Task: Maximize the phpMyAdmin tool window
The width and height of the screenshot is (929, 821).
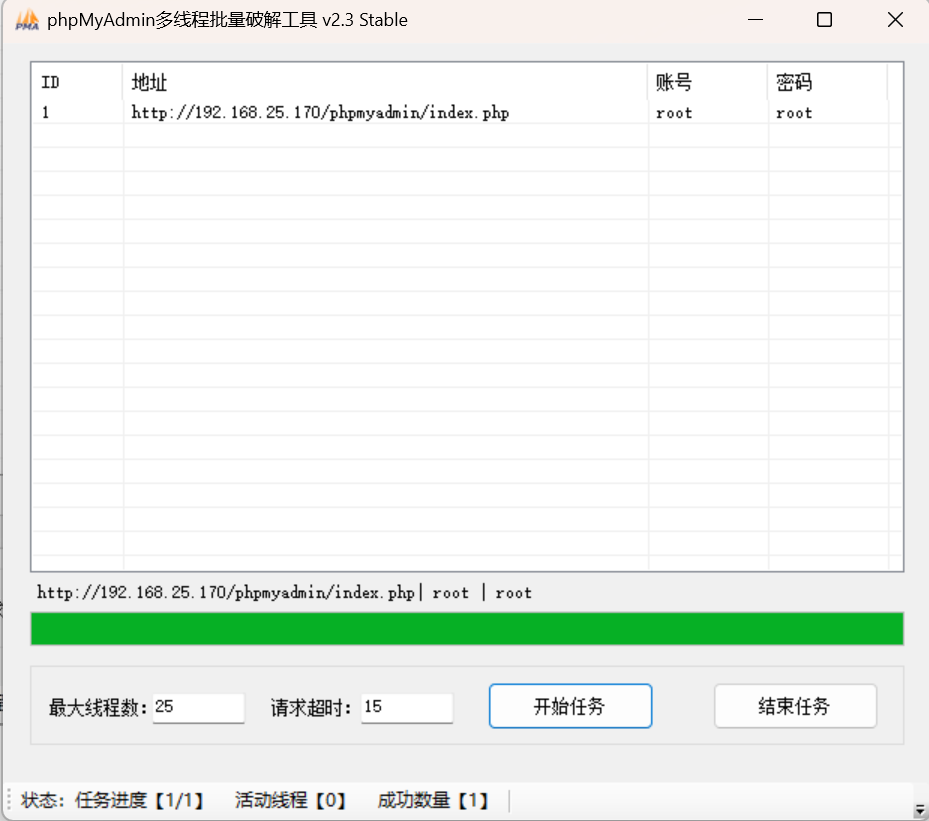Action: pos(824,20)
